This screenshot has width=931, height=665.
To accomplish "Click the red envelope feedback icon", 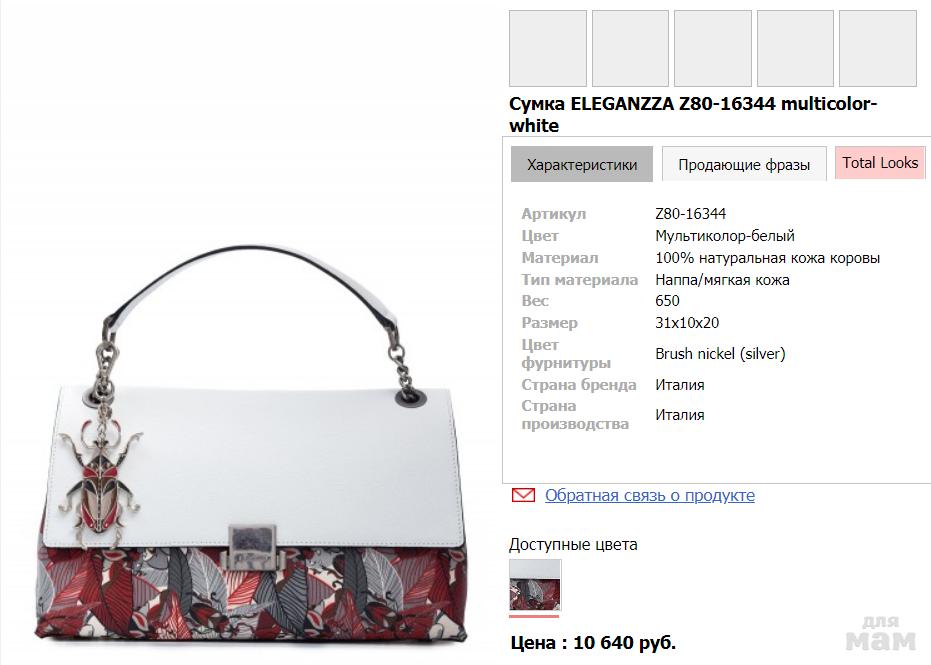I will pyautogui.click(x=523, y=495).
